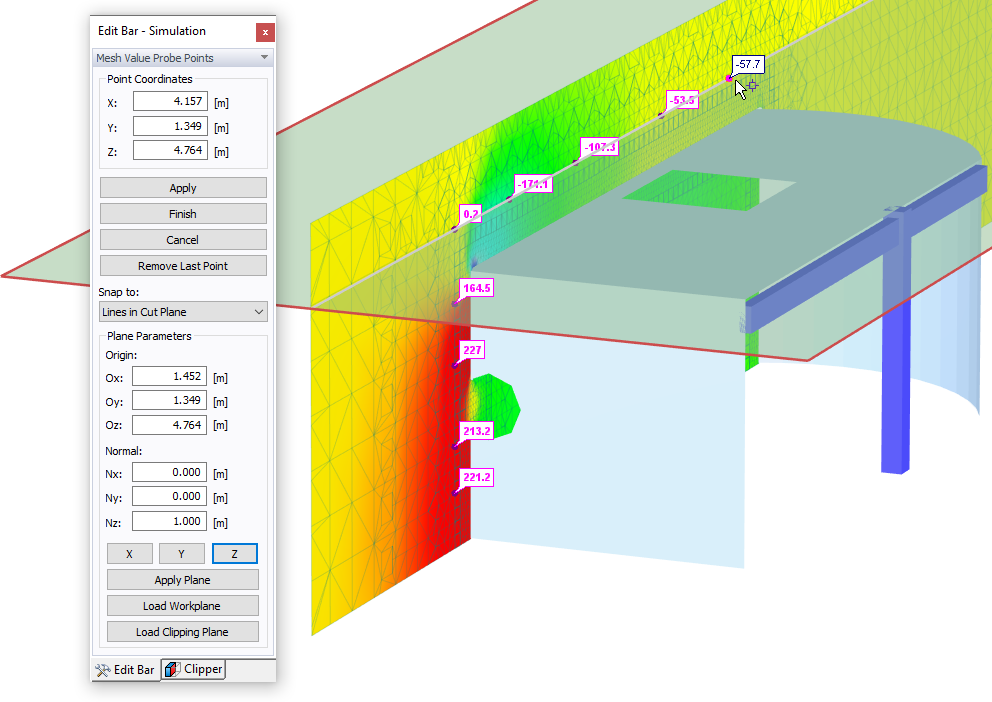This screenshot has height=702, width=992.
Task: Set plane normal with X button
Action: coord(130,553)
